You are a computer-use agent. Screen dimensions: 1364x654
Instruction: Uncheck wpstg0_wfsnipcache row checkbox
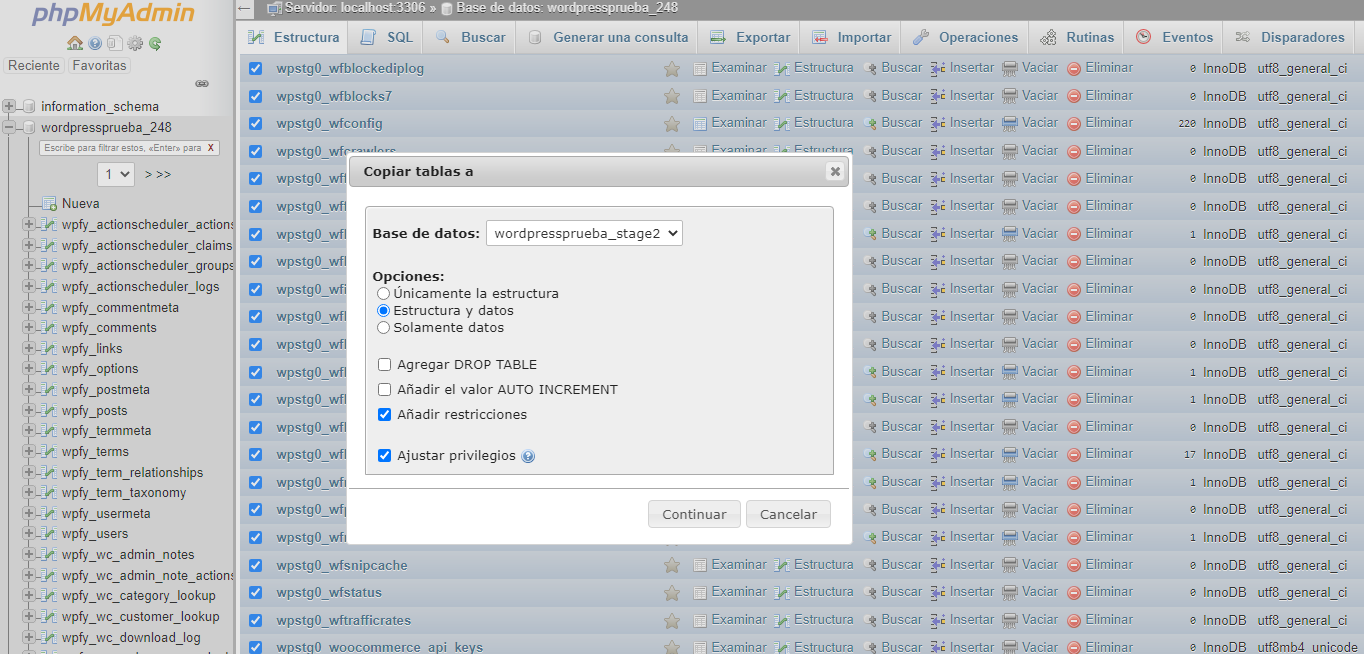pyautogui.click(x=255, y=565)
